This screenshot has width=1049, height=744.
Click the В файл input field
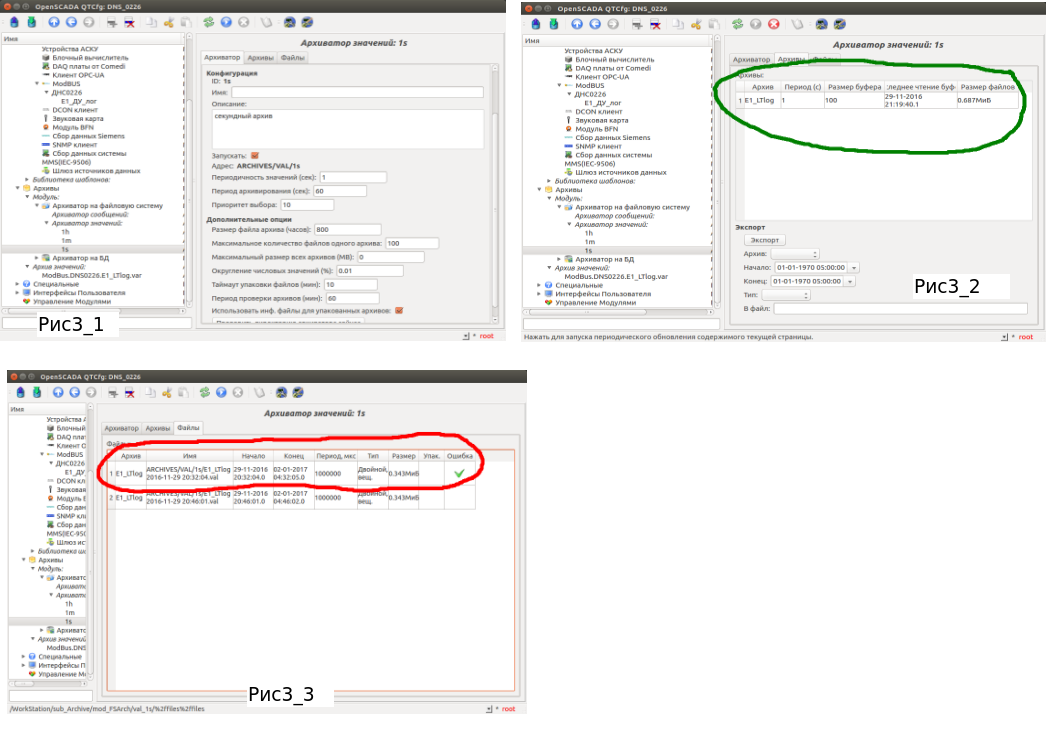(900, 309)
